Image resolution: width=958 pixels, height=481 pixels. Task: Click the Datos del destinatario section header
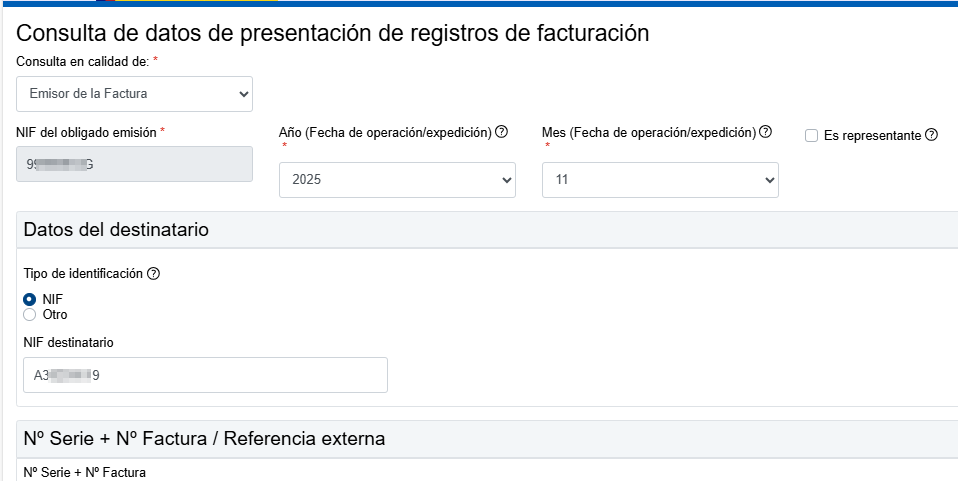point(116,230)
